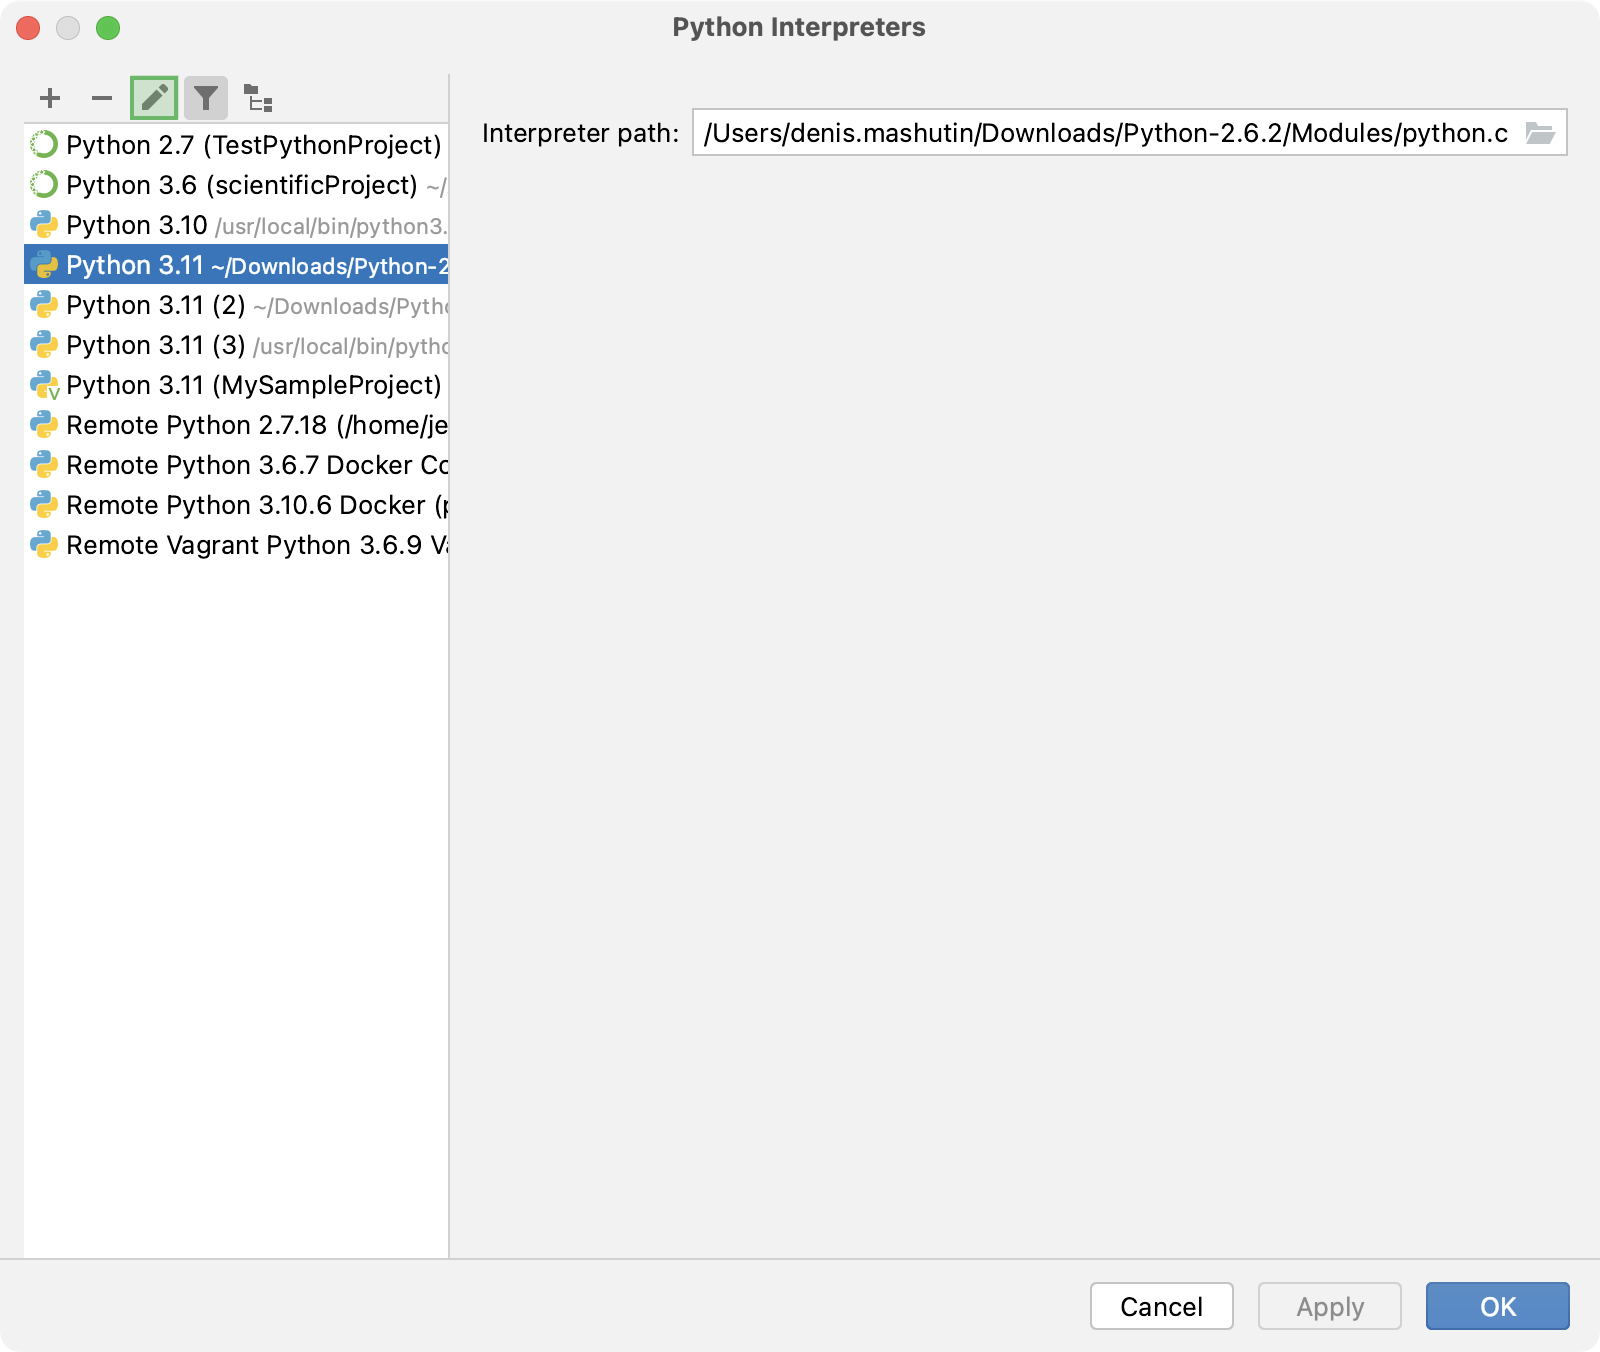Click the filter interpreters funnel icon
This screenshot has height=1352, width=1600.
(206, 98)
